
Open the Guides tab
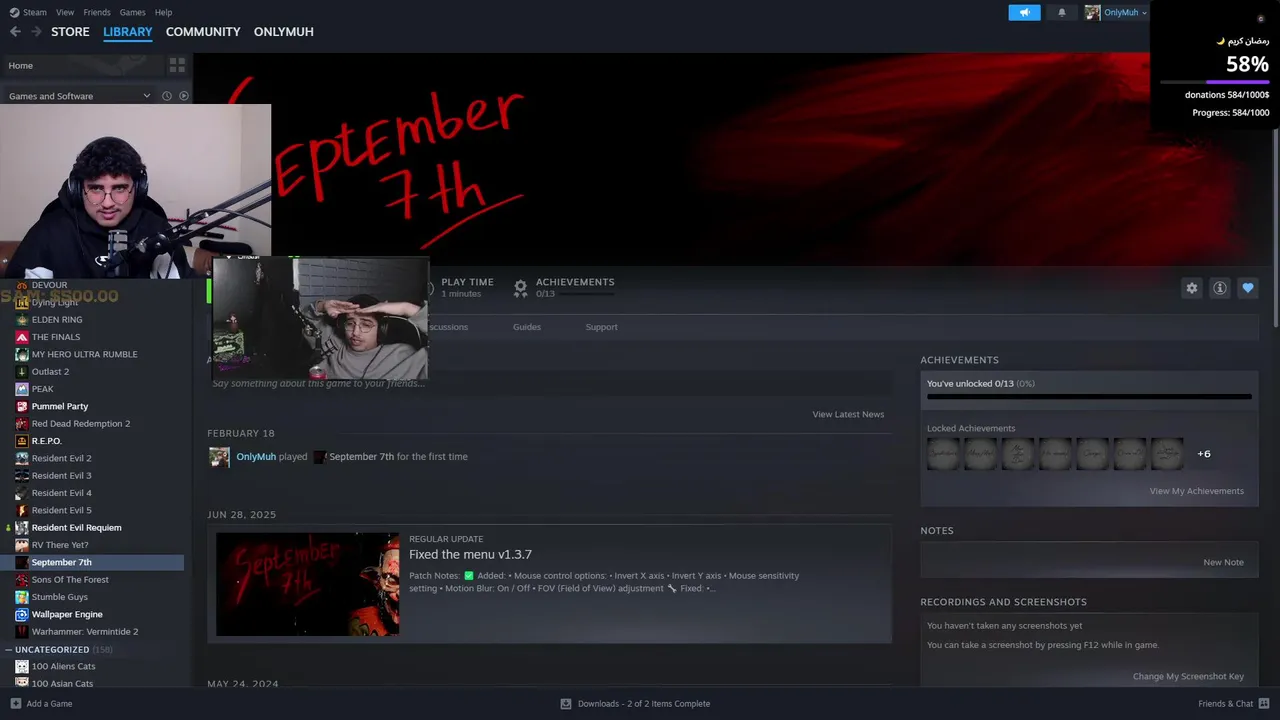coord(527,327)
